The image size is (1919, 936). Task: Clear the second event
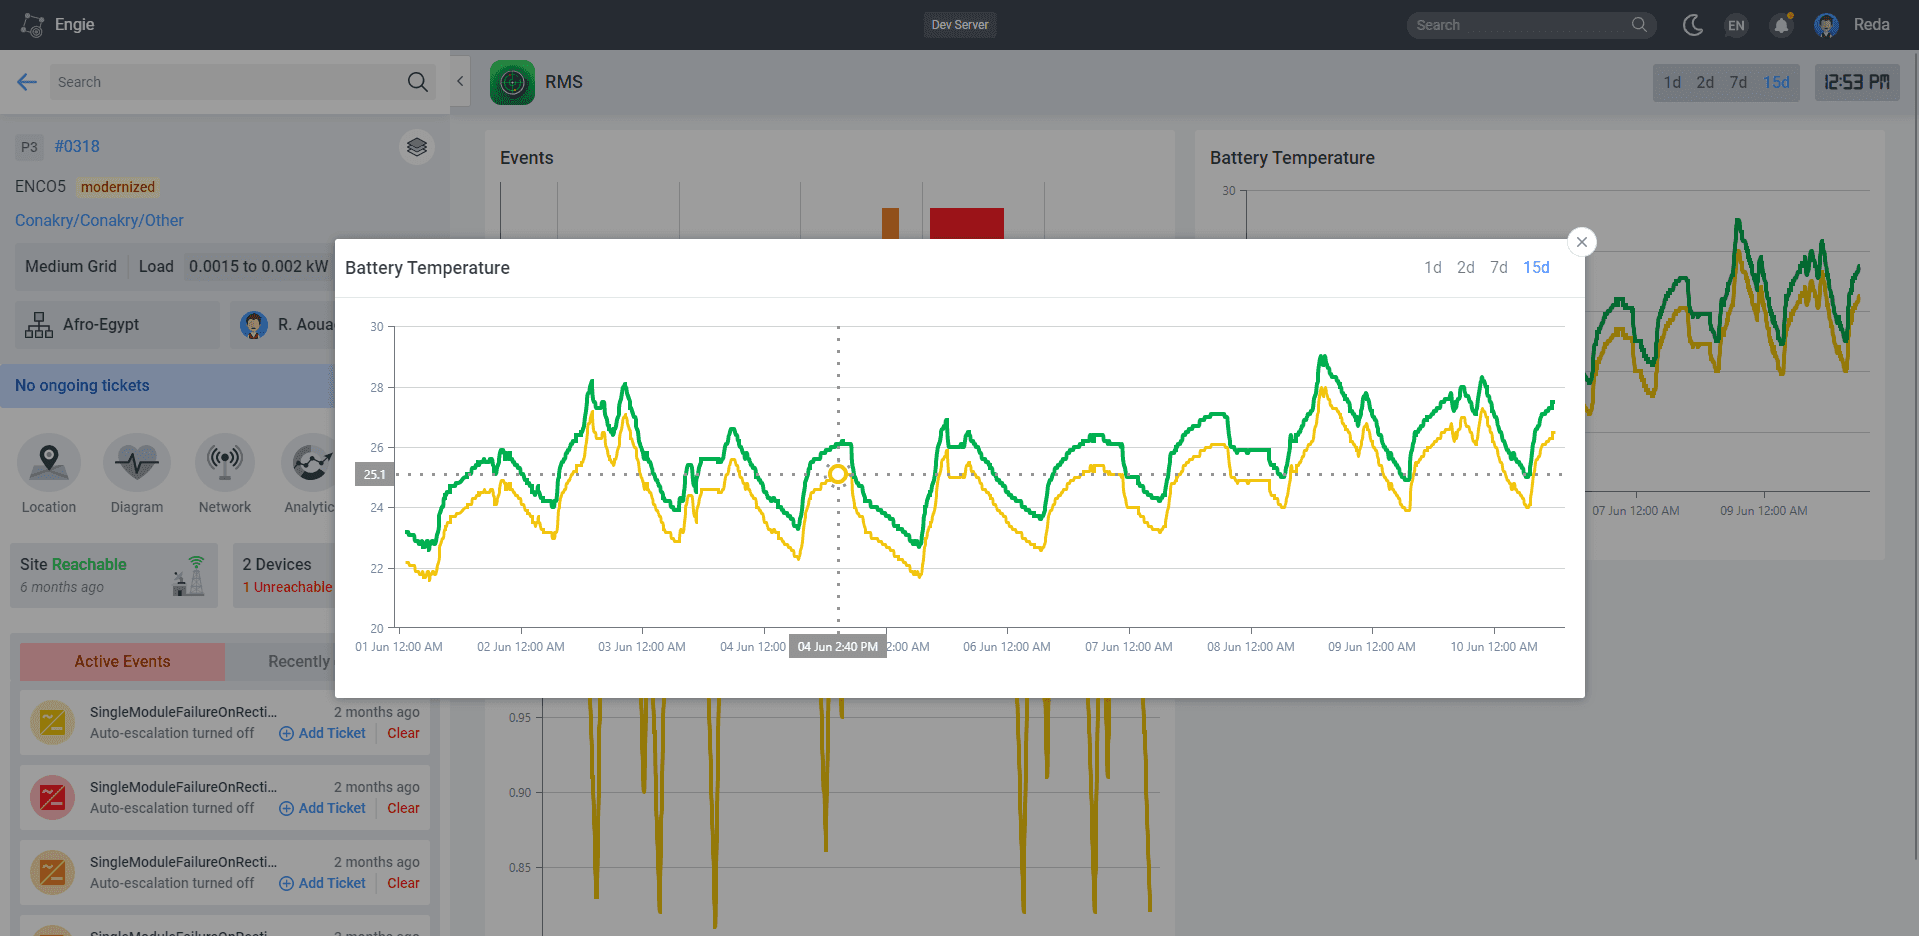click(x=403, y=808)
